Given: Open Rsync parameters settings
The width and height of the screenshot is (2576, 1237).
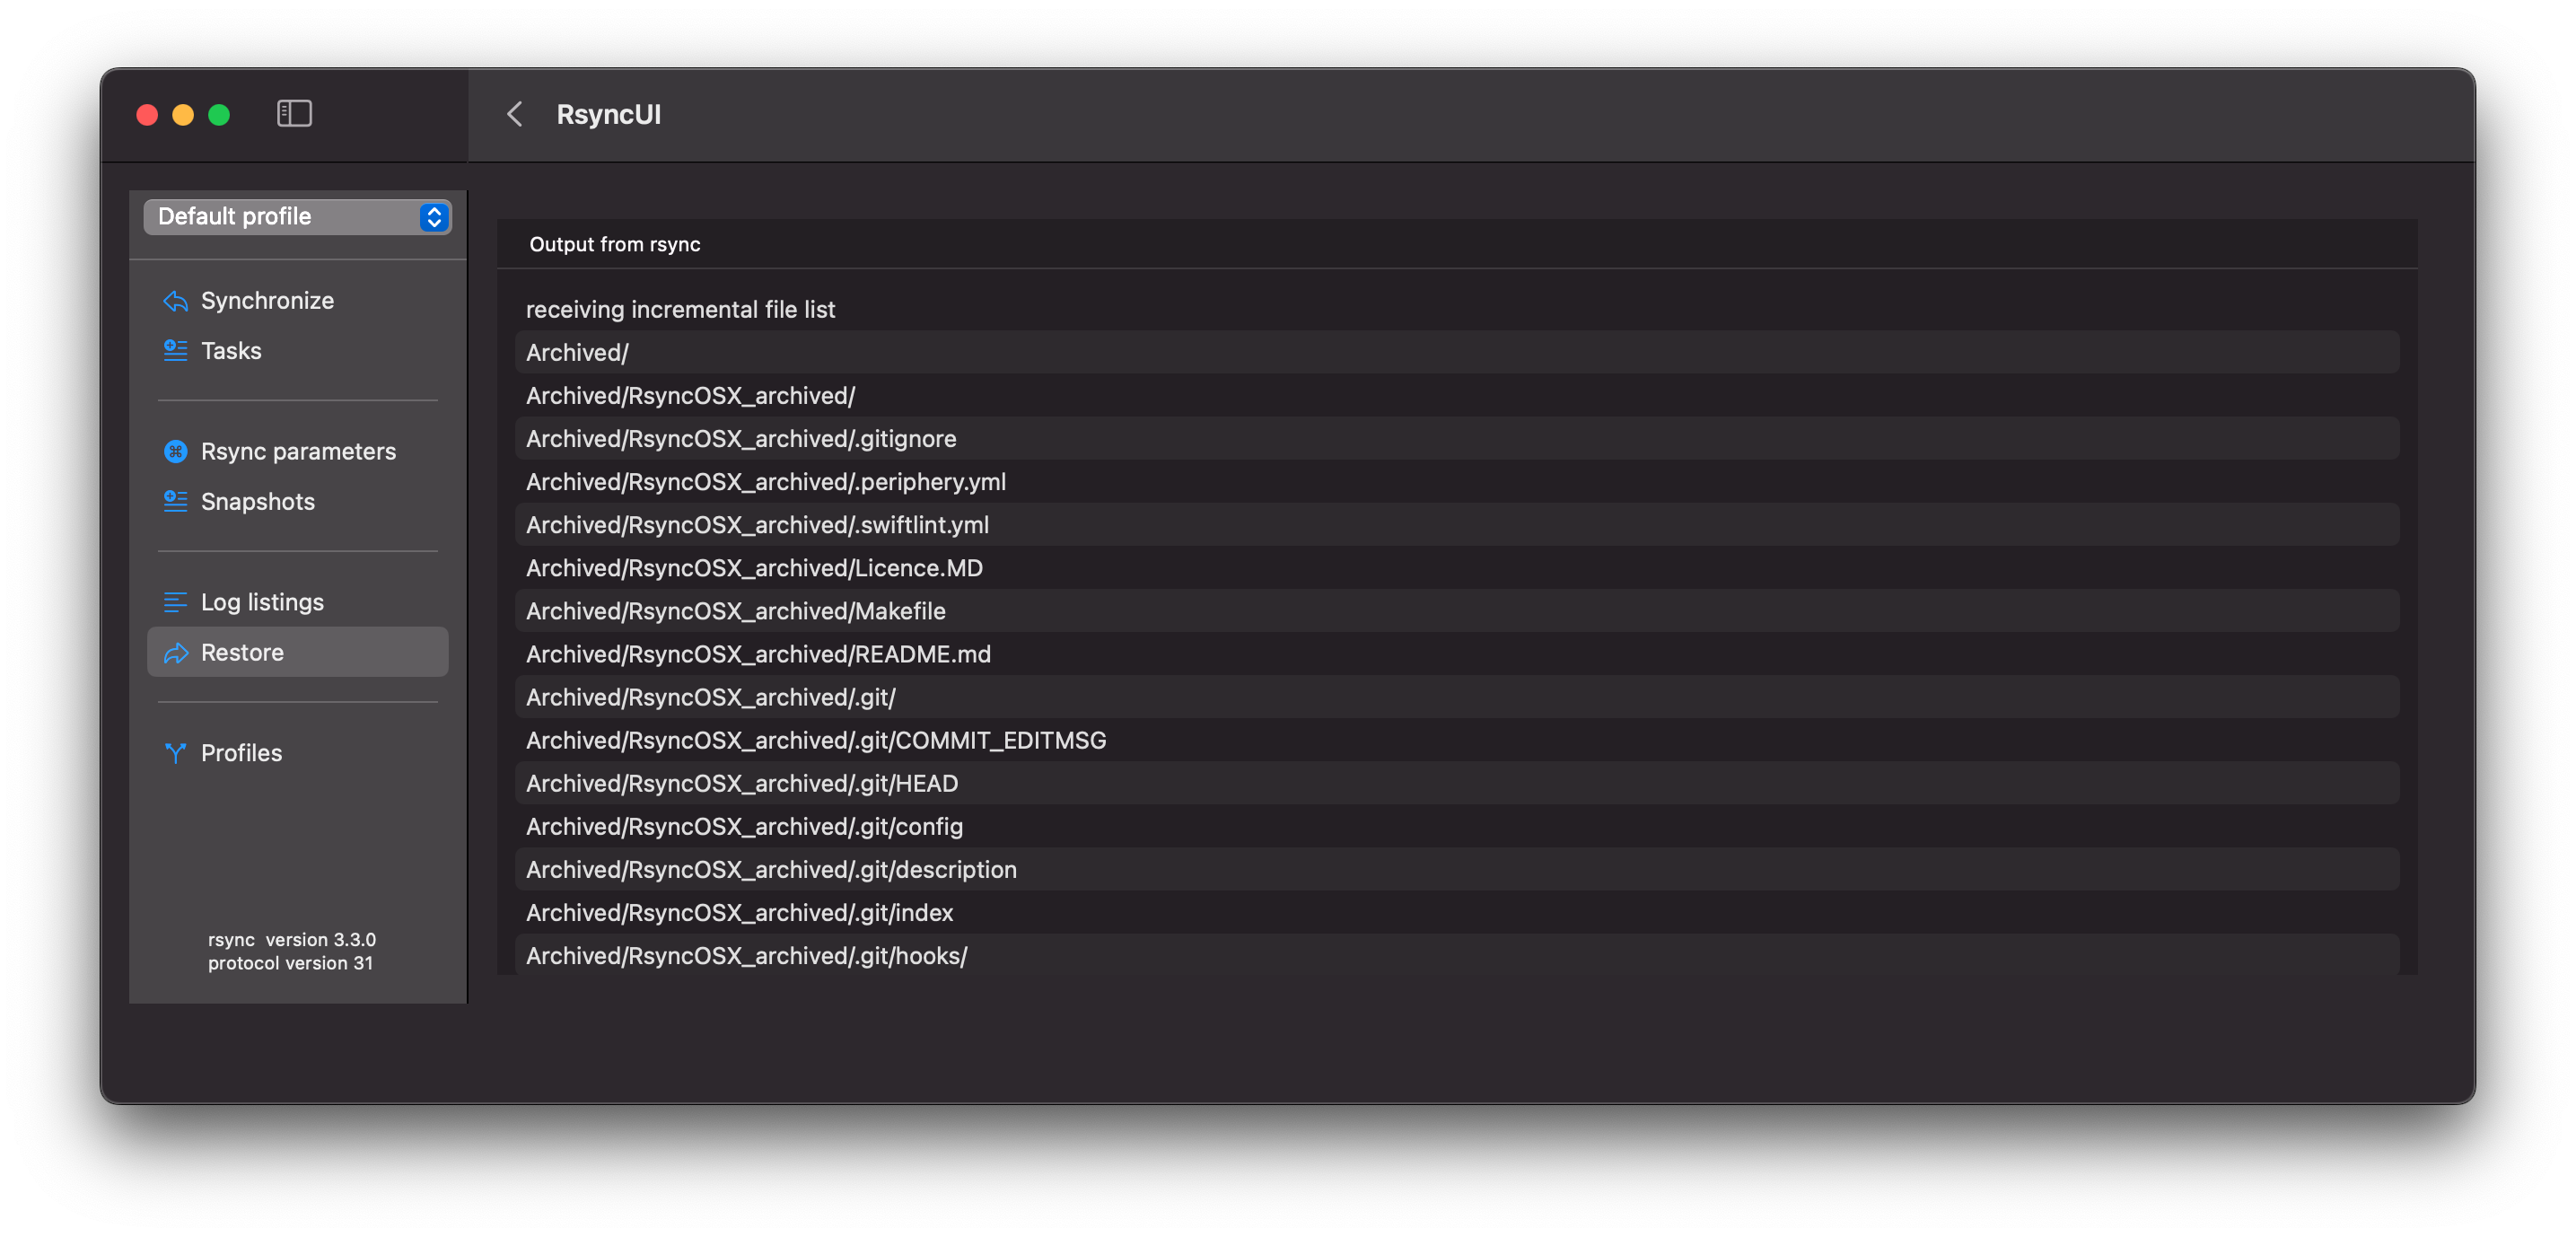Looking at the screenshot, I should [298, 452].
